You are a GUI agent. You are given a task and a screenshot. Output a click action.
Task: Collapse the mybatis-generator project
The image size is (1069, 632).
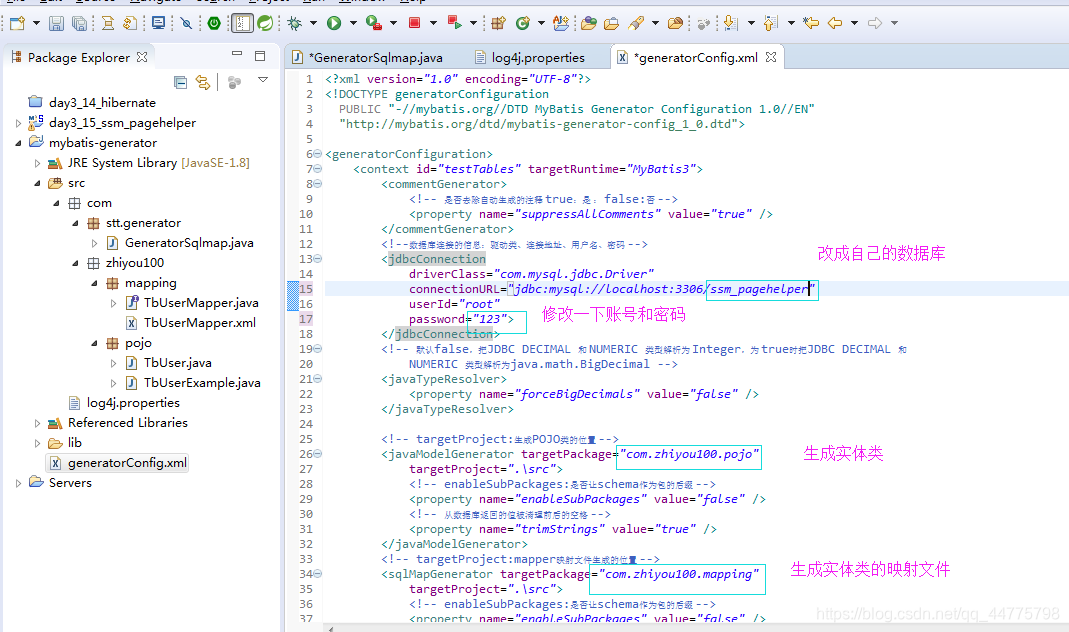pyautogui.click(x=18, y=143)
